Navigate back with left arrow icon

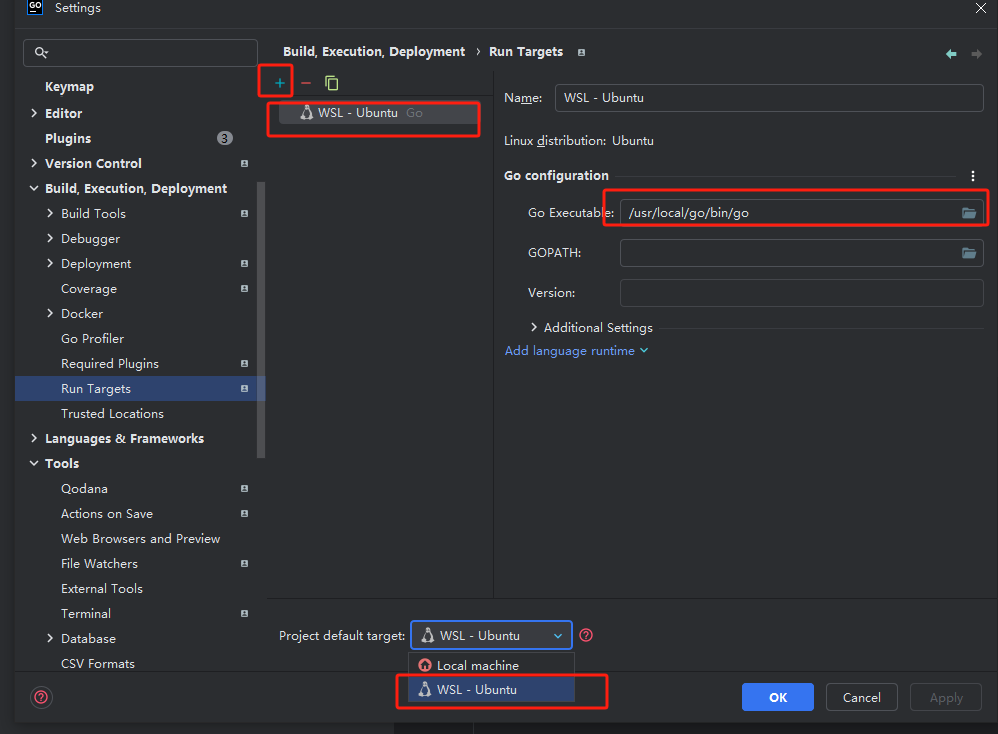tap(951, 54)
